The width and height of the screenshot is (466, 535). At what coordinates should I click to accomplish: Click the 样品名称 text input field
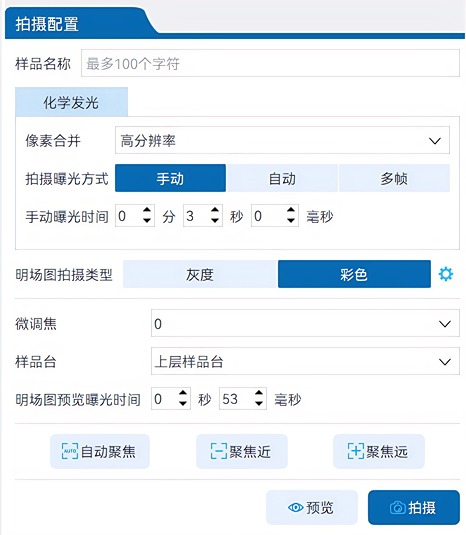coord(270,63)
